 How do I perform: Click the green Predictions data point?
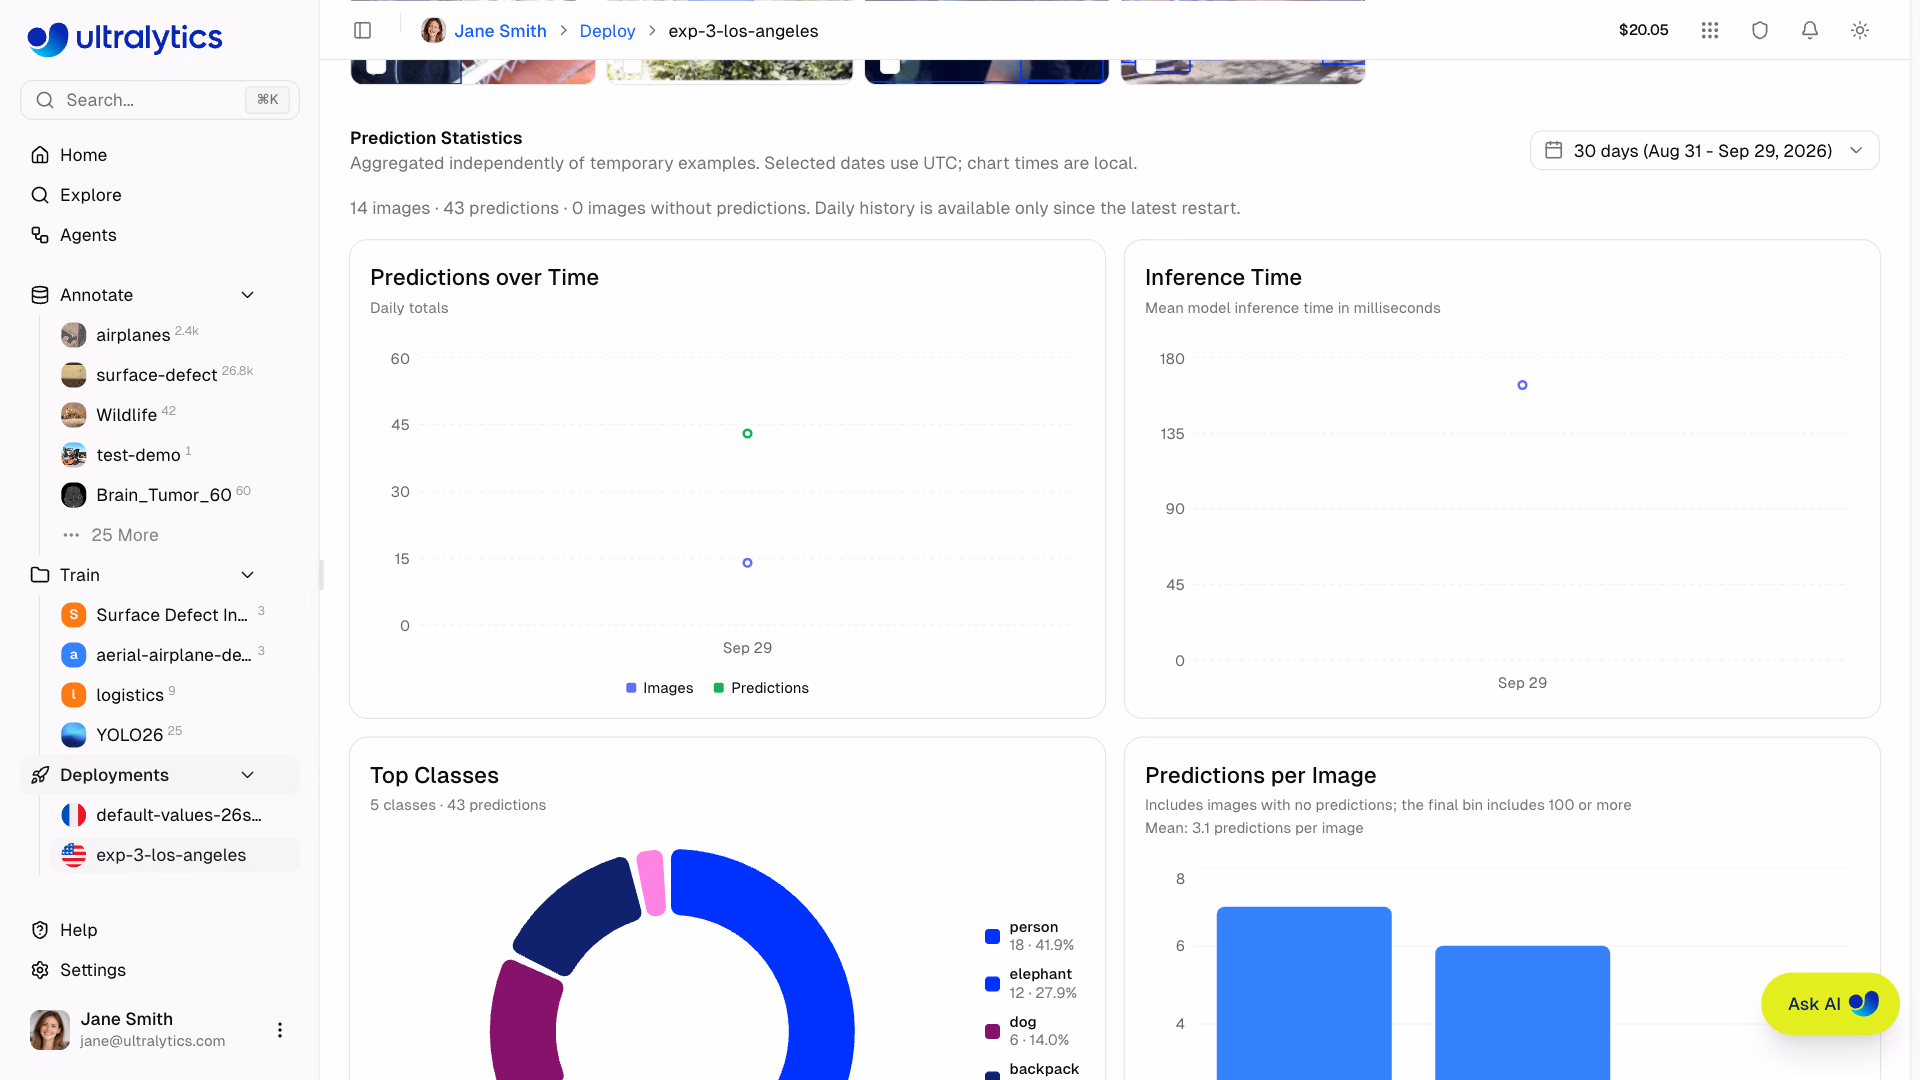pos(747,434)
